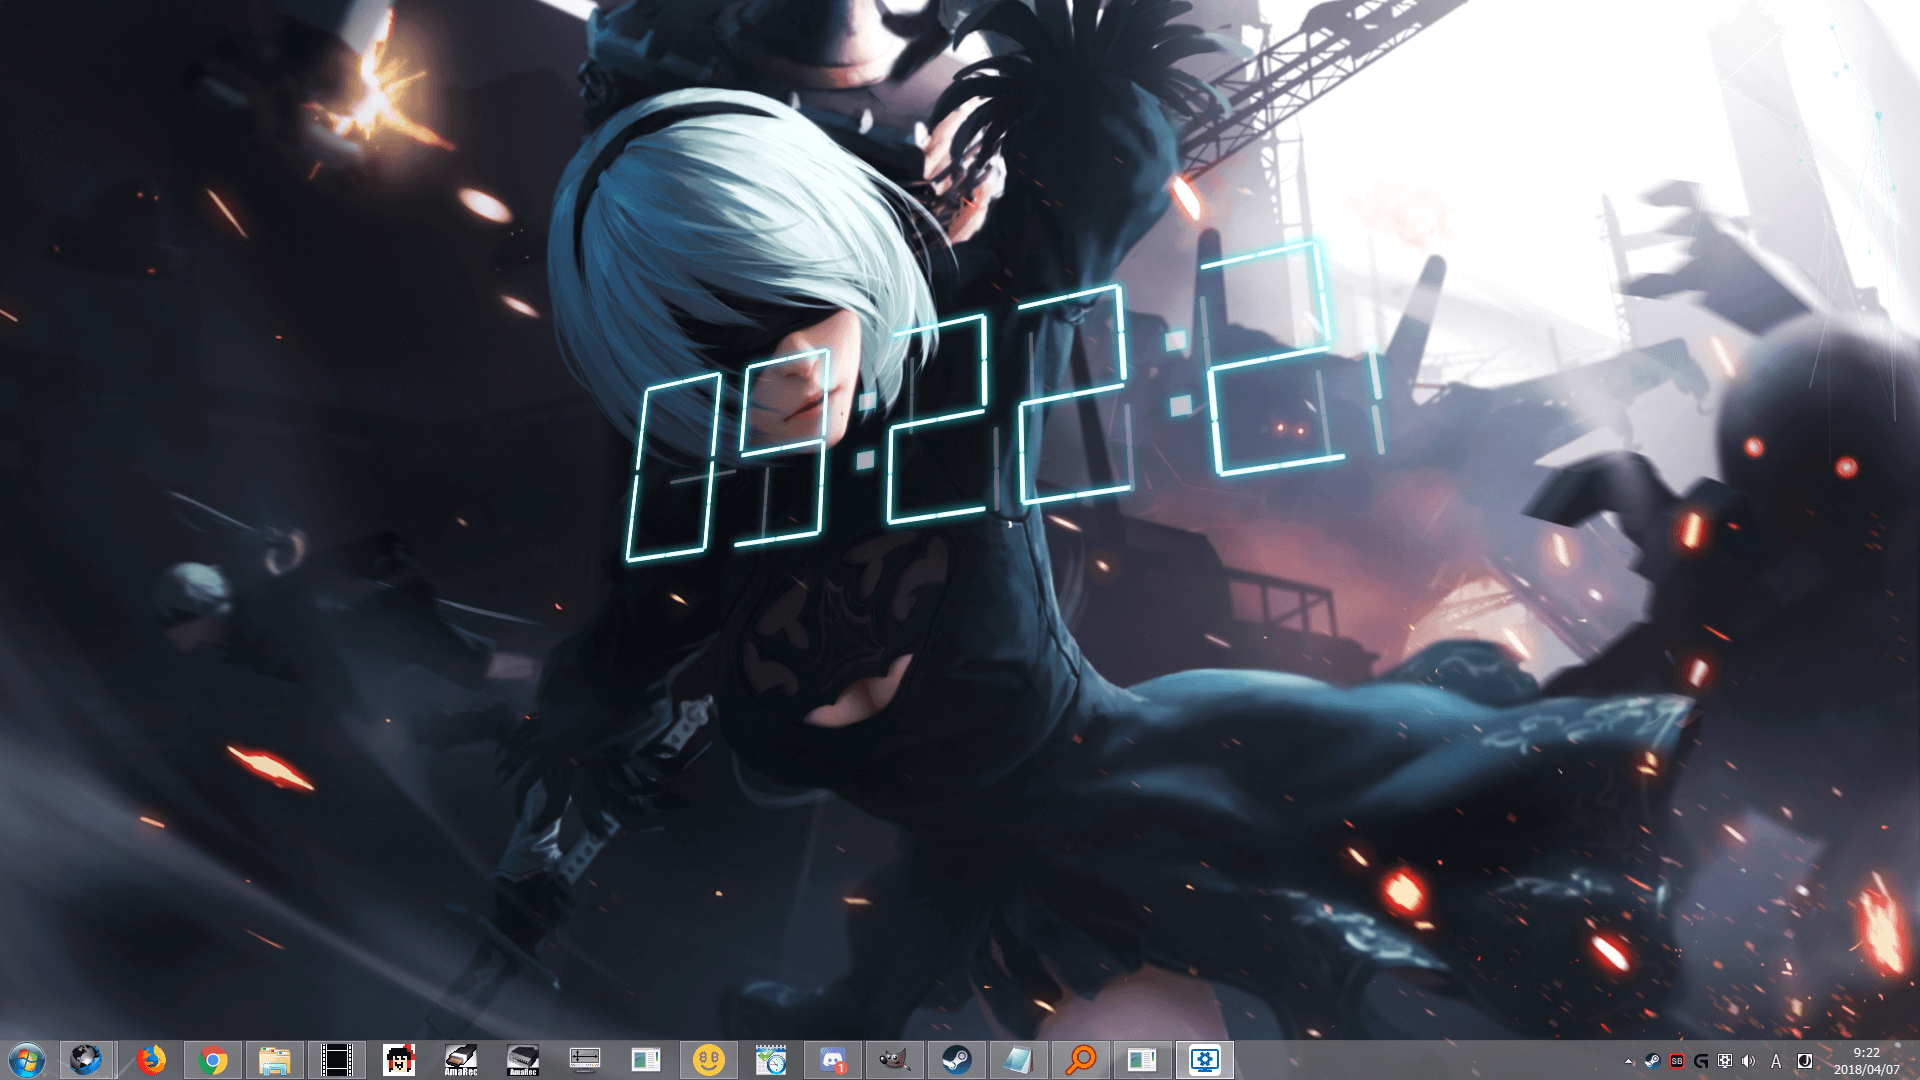Open the yellow smiley face app
Viewport: 1920px width, 1080px height.
point(709,1060)
